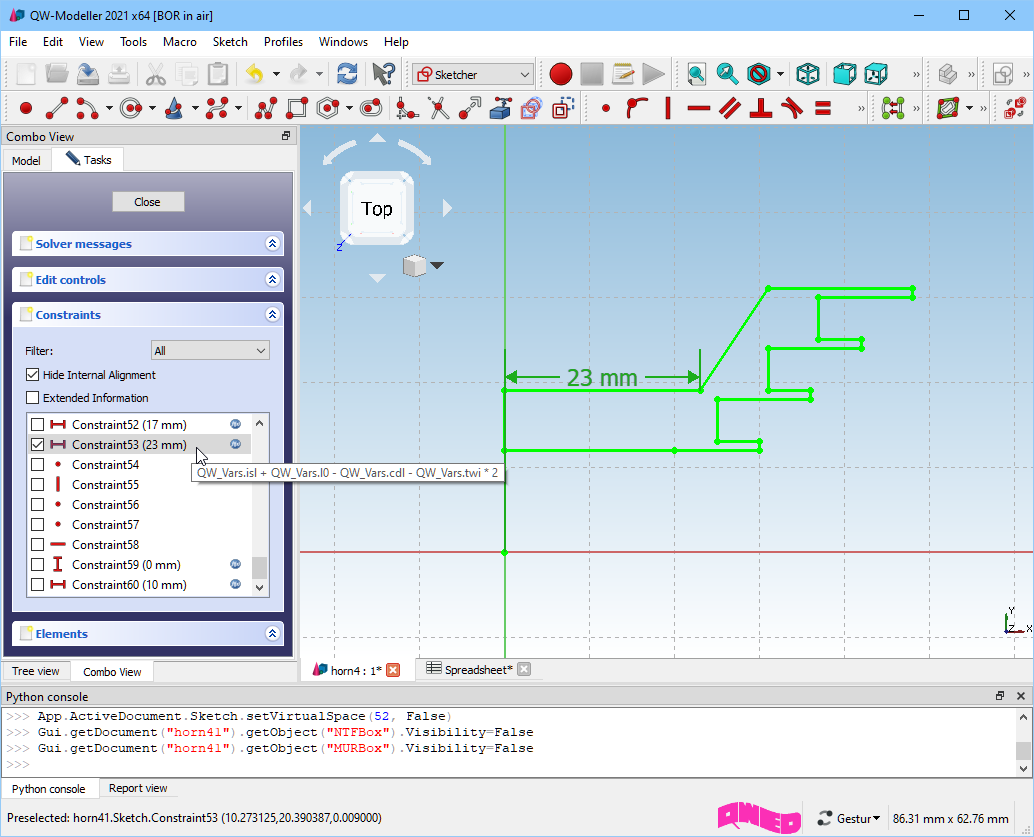Image resolution: width=1034 pixels, height=837 pixels.
Task: Apply the equal constraint tool
Action: click(822, 108)
